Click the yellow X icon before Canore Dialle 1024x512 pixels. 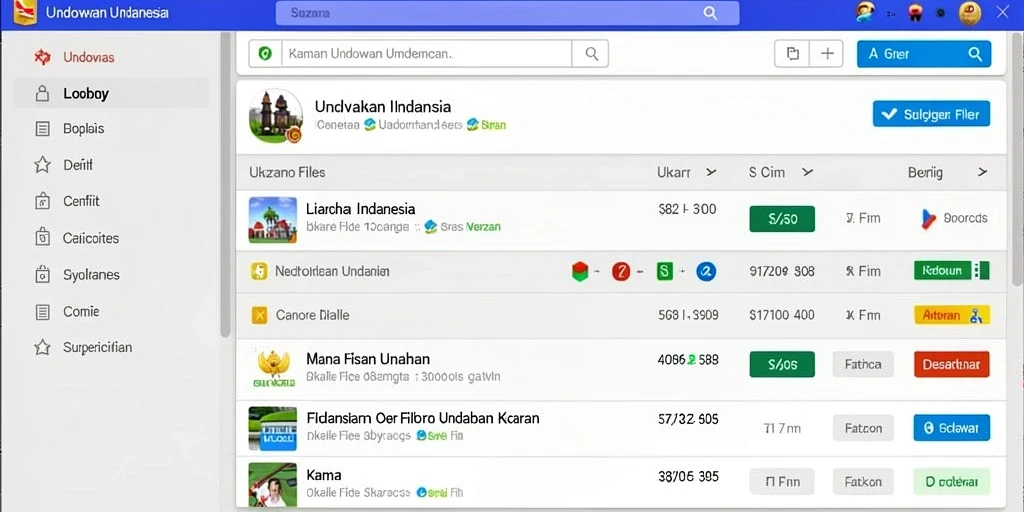coord(259,315)
